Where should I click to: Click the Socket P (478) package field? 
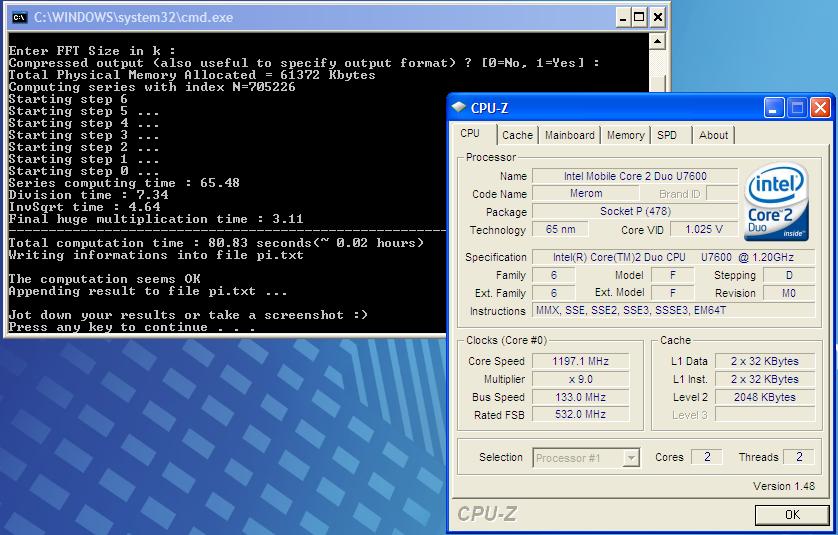tap(635, 211)
